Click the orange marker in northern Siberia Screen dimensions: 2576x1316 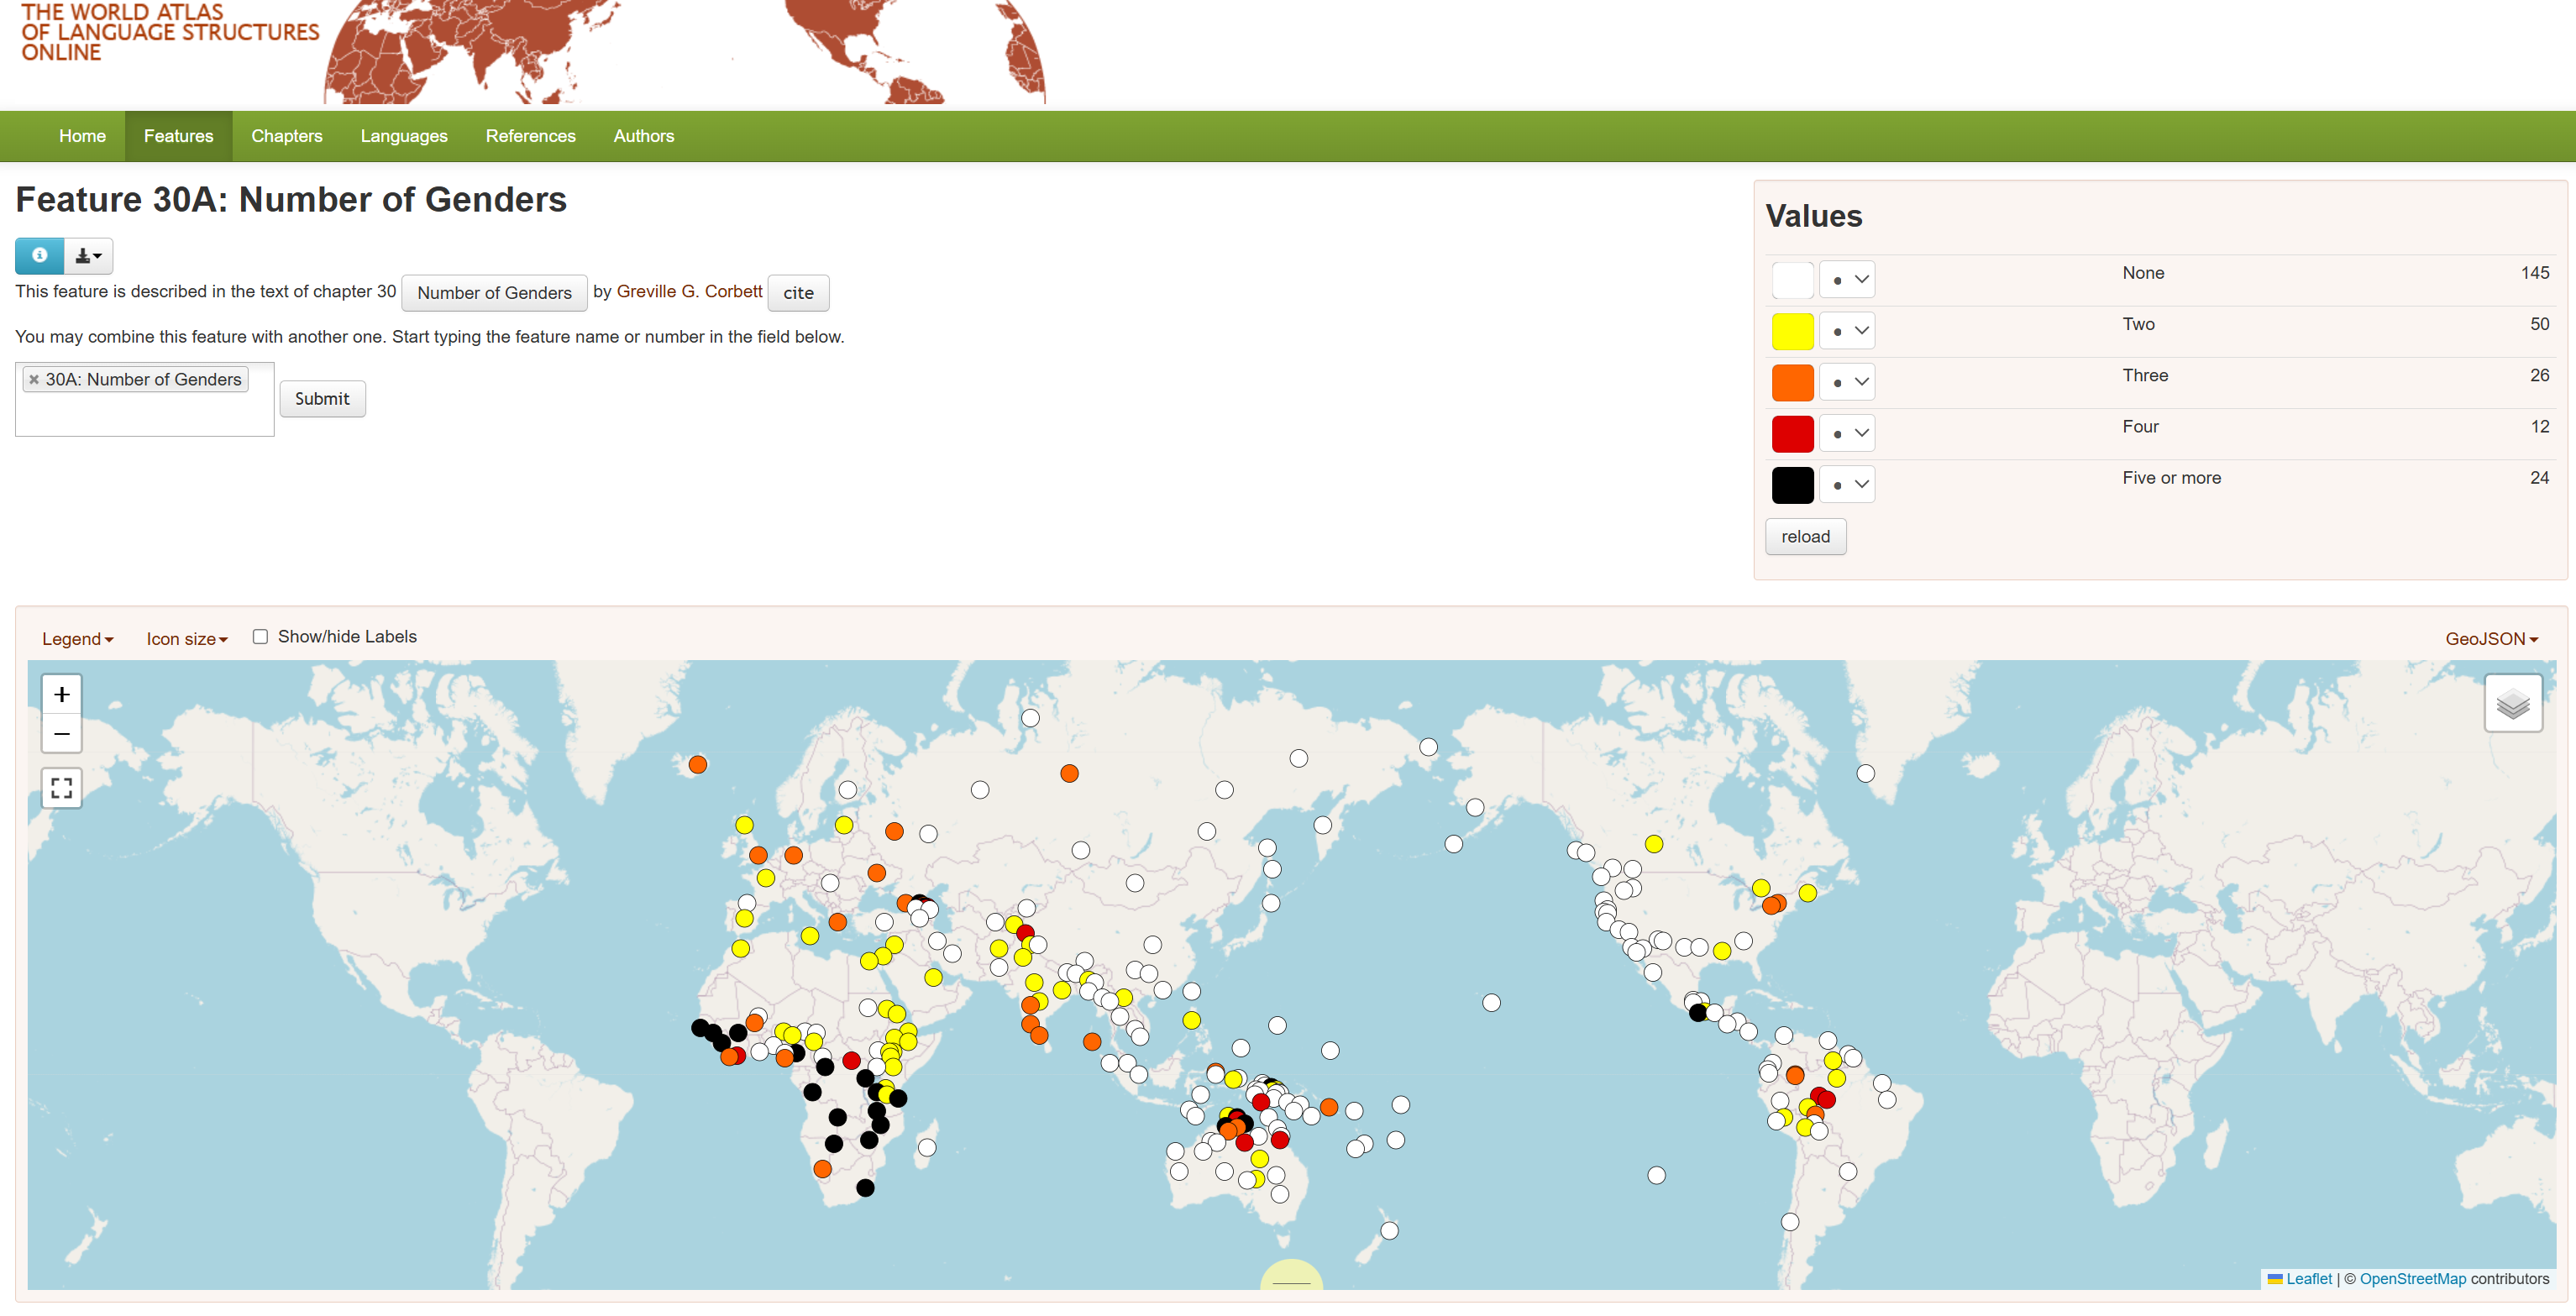[x=1070, y=773]
